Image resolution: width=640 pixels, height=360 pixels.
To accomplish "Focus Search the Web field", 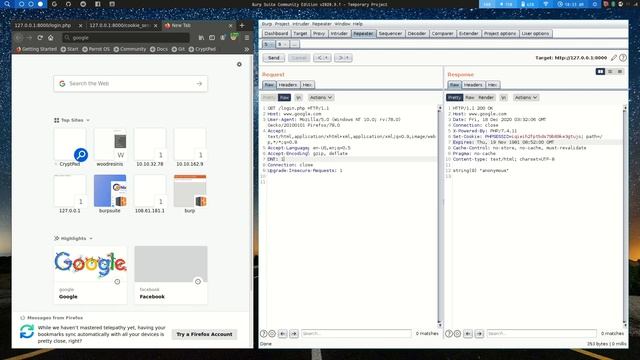I will tap(131, 84).
